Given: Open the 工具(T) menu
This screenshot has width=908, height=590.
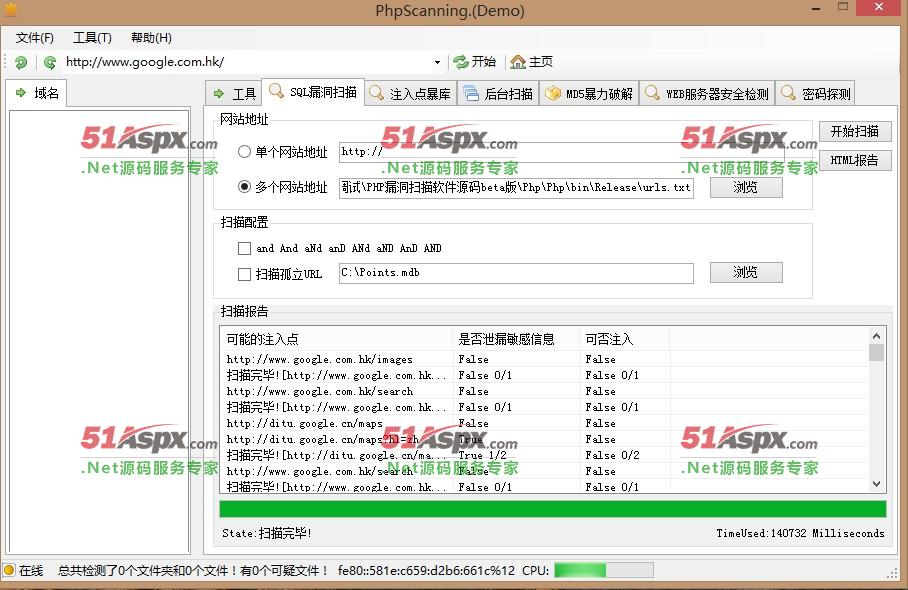Looking at the screenshot, I should (x=92, y=38).
